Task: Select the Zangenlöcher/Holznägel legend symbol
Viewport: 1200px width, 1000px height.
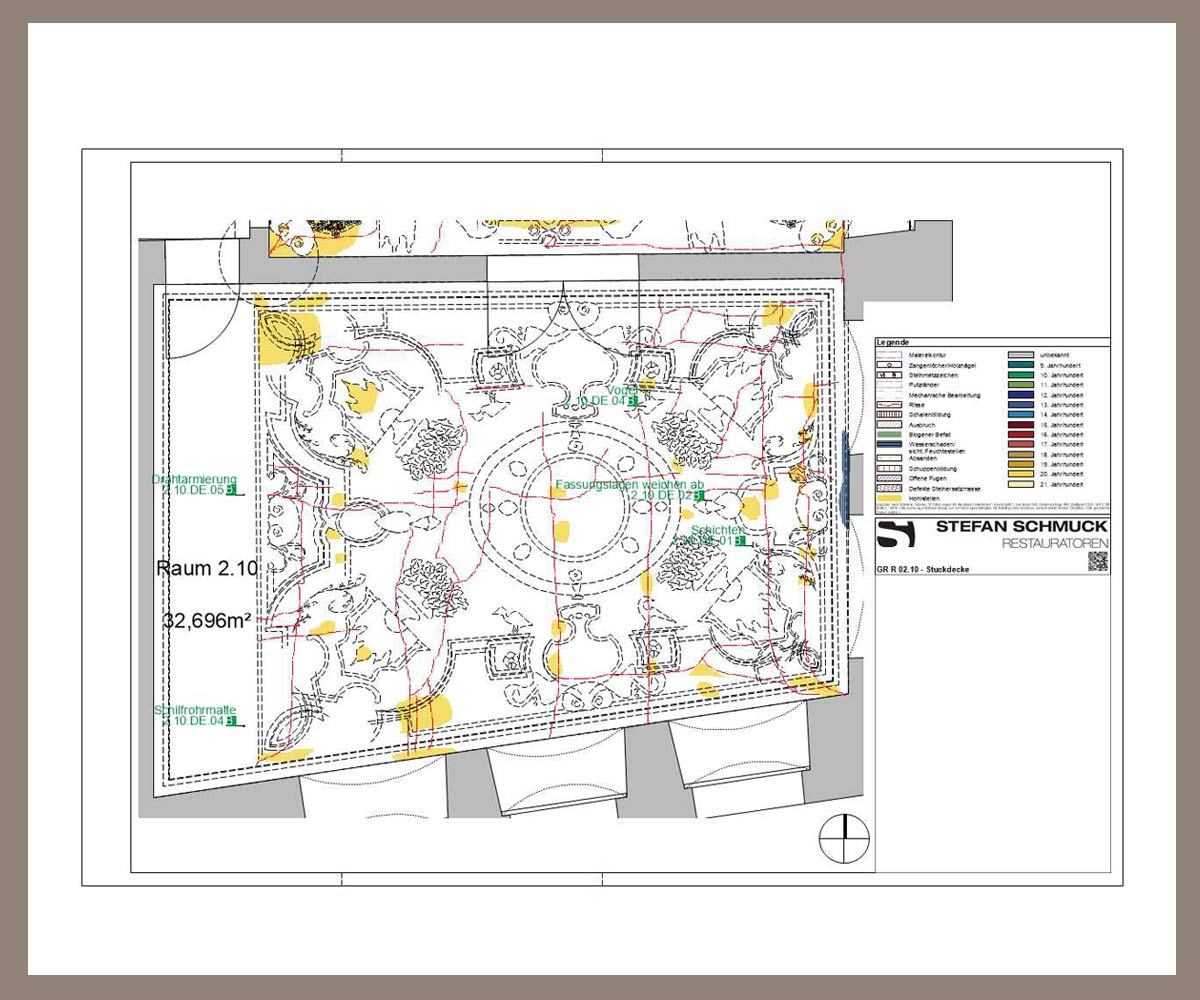Action: coord(889,366)
